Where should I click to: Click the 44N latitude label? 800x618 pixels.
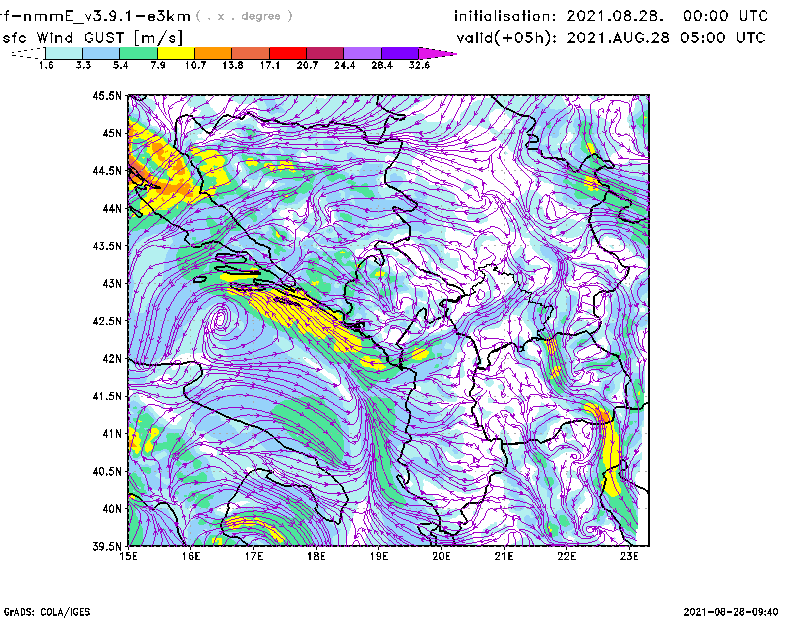pyautogui.click(x=112, y=208)
